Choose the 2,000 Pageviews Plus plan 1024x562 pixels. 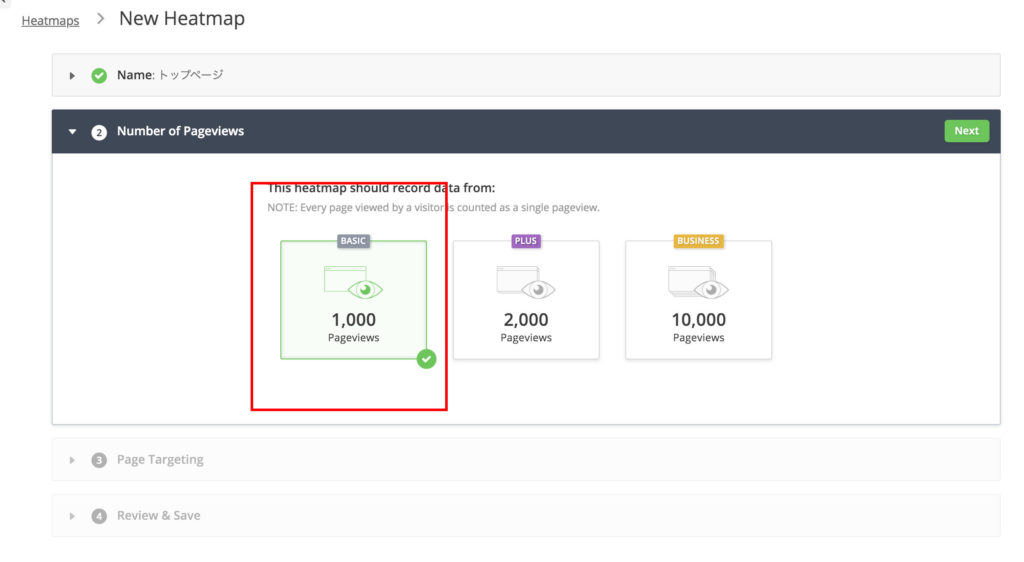(x=526, y=300)
